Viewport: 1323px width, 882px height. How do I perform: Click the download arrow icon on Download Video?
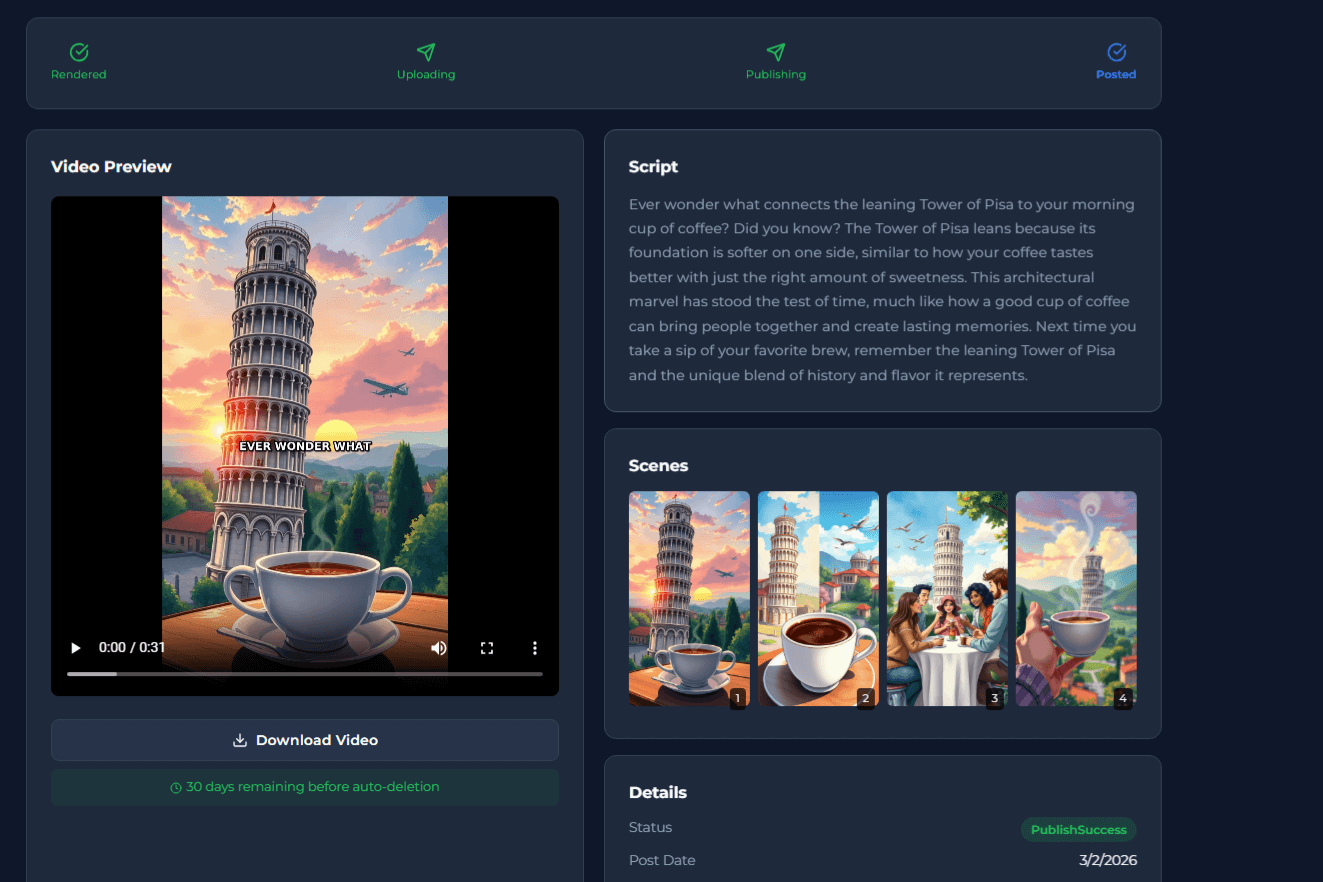coord(239,740)
